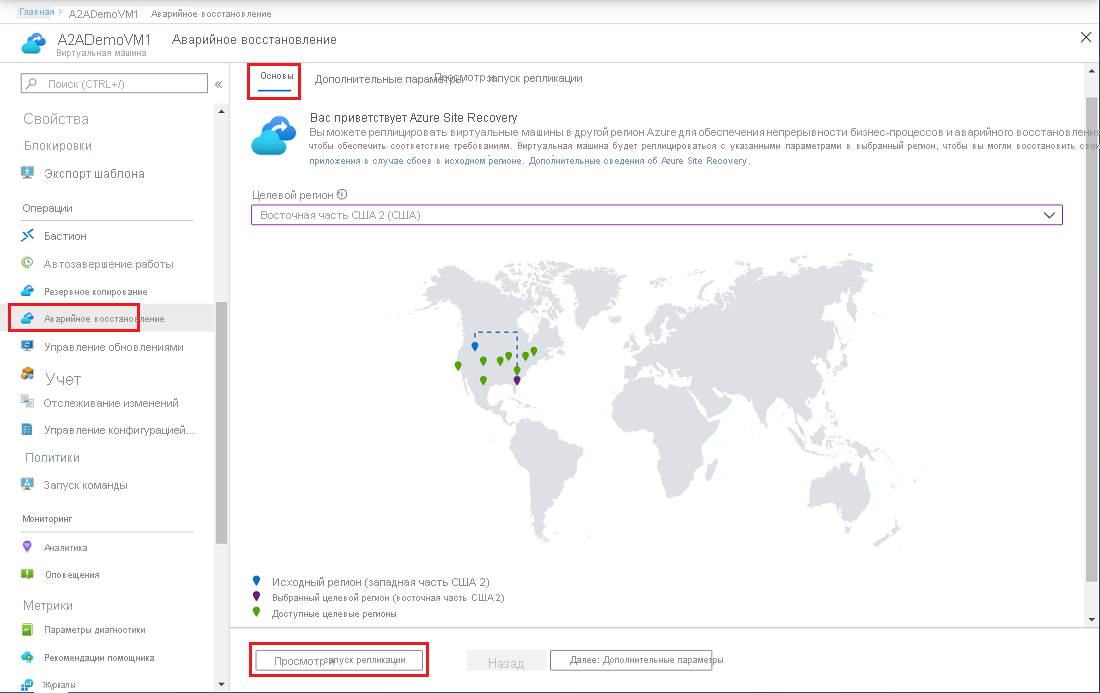
Task: Click the green pin on the US west coast
Action: point(458,365)
